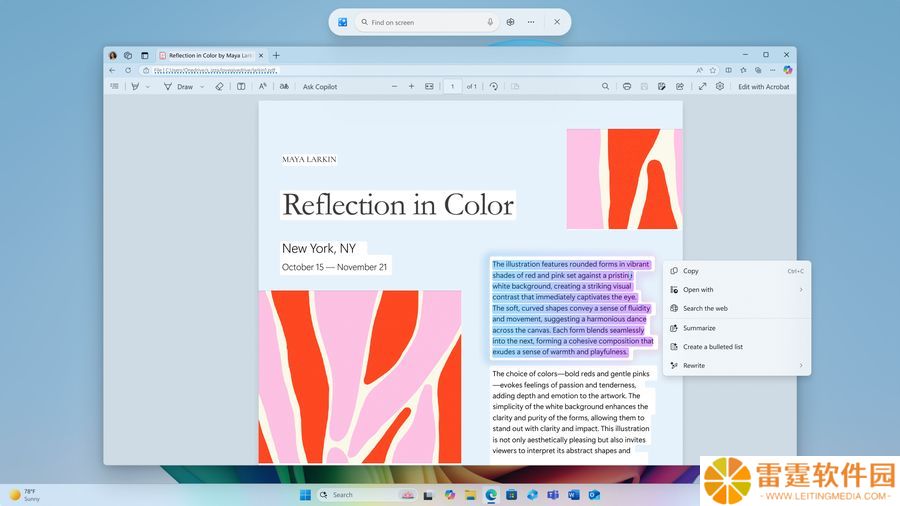Viewport: 900px width, 506px height.
Task: Click Edit with Acrobat
Action: click(763, 87)
